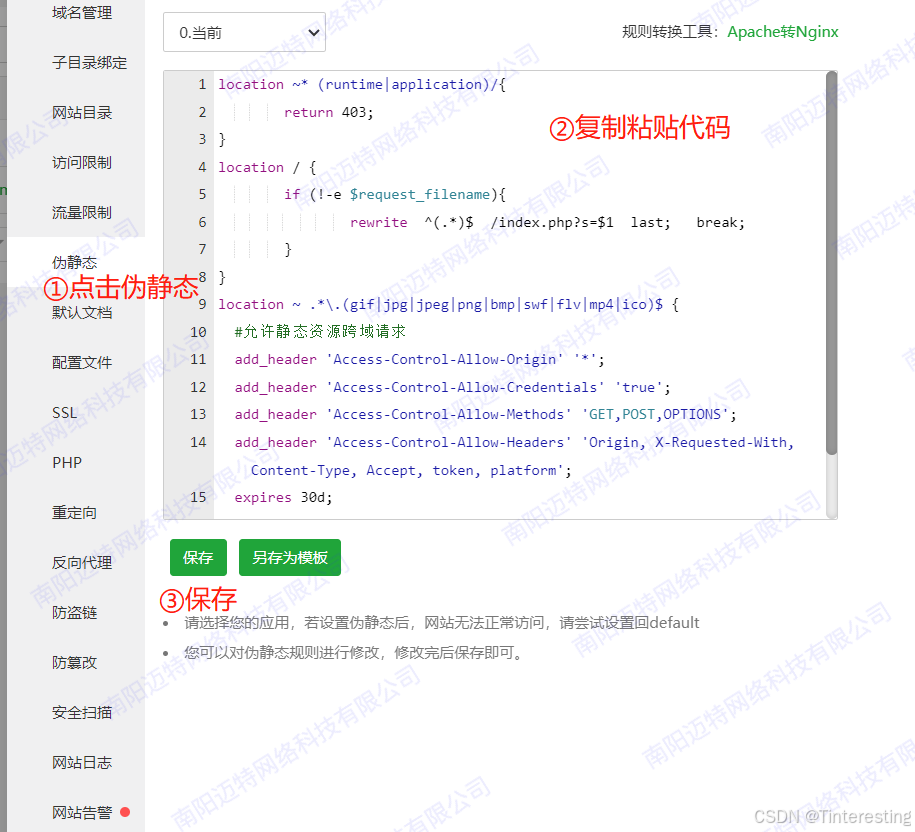
Task: Click the code editor vertical scrollbar
Action: pos(832,263)
